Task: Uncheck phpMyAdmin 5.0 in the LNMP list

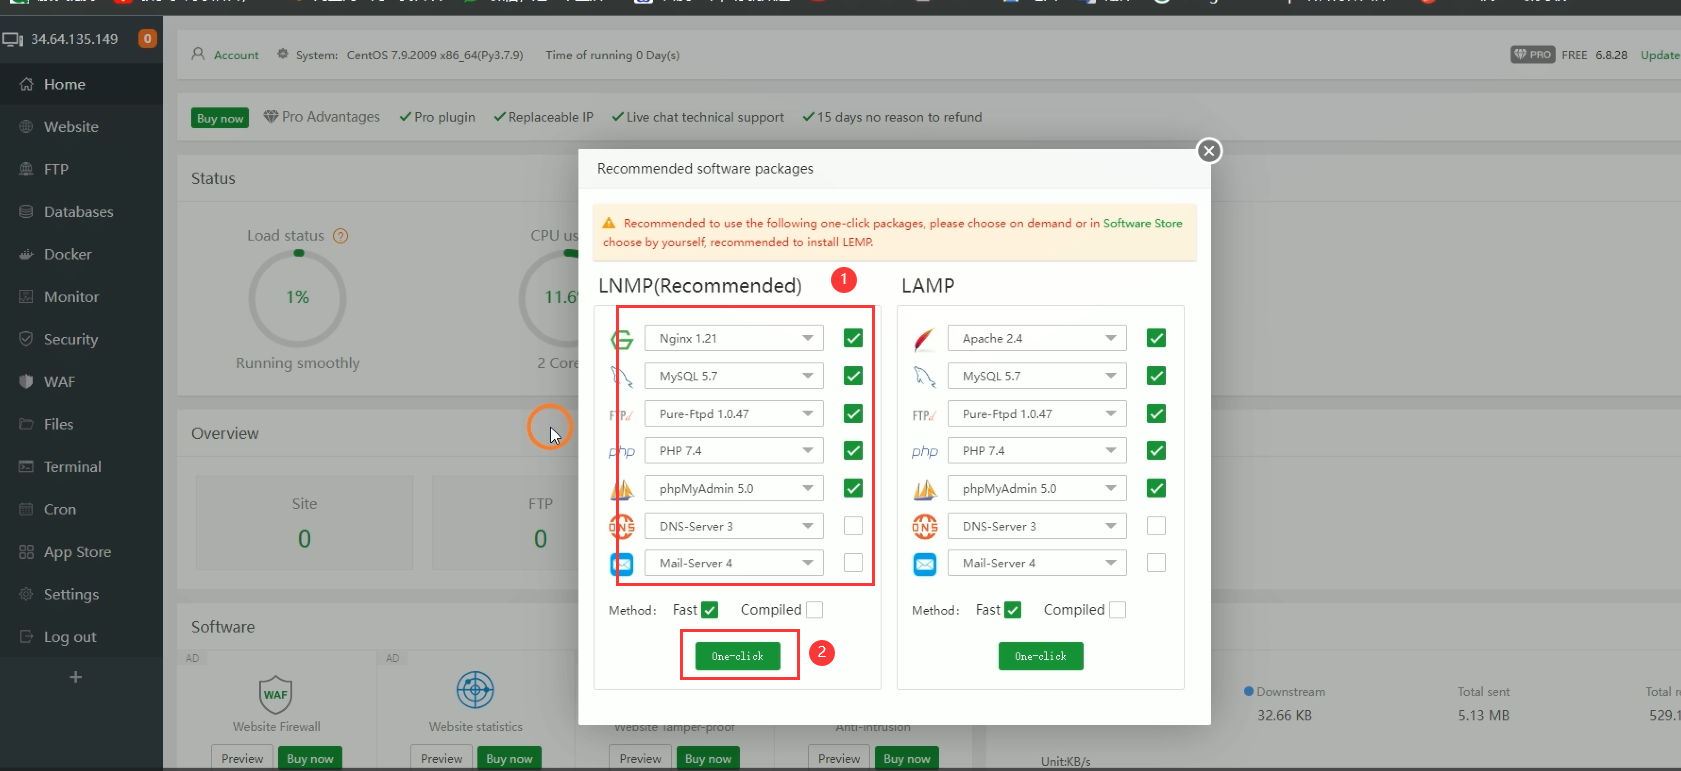Action: (x=853, y=488)
